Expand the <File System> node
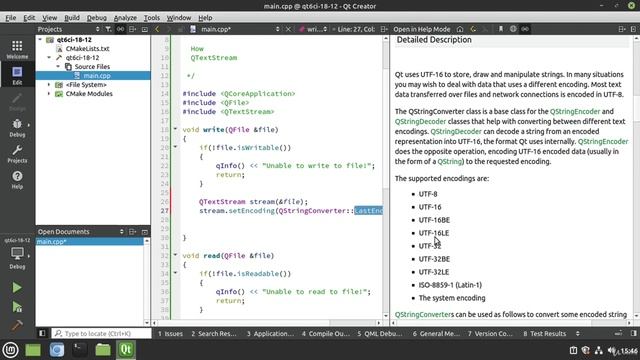This screenshot has width=640, height=360. click(49, 84)
